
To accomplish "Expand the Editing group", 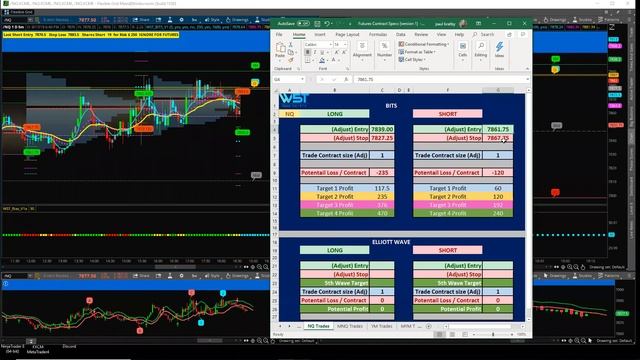I will tap(480, 50).
